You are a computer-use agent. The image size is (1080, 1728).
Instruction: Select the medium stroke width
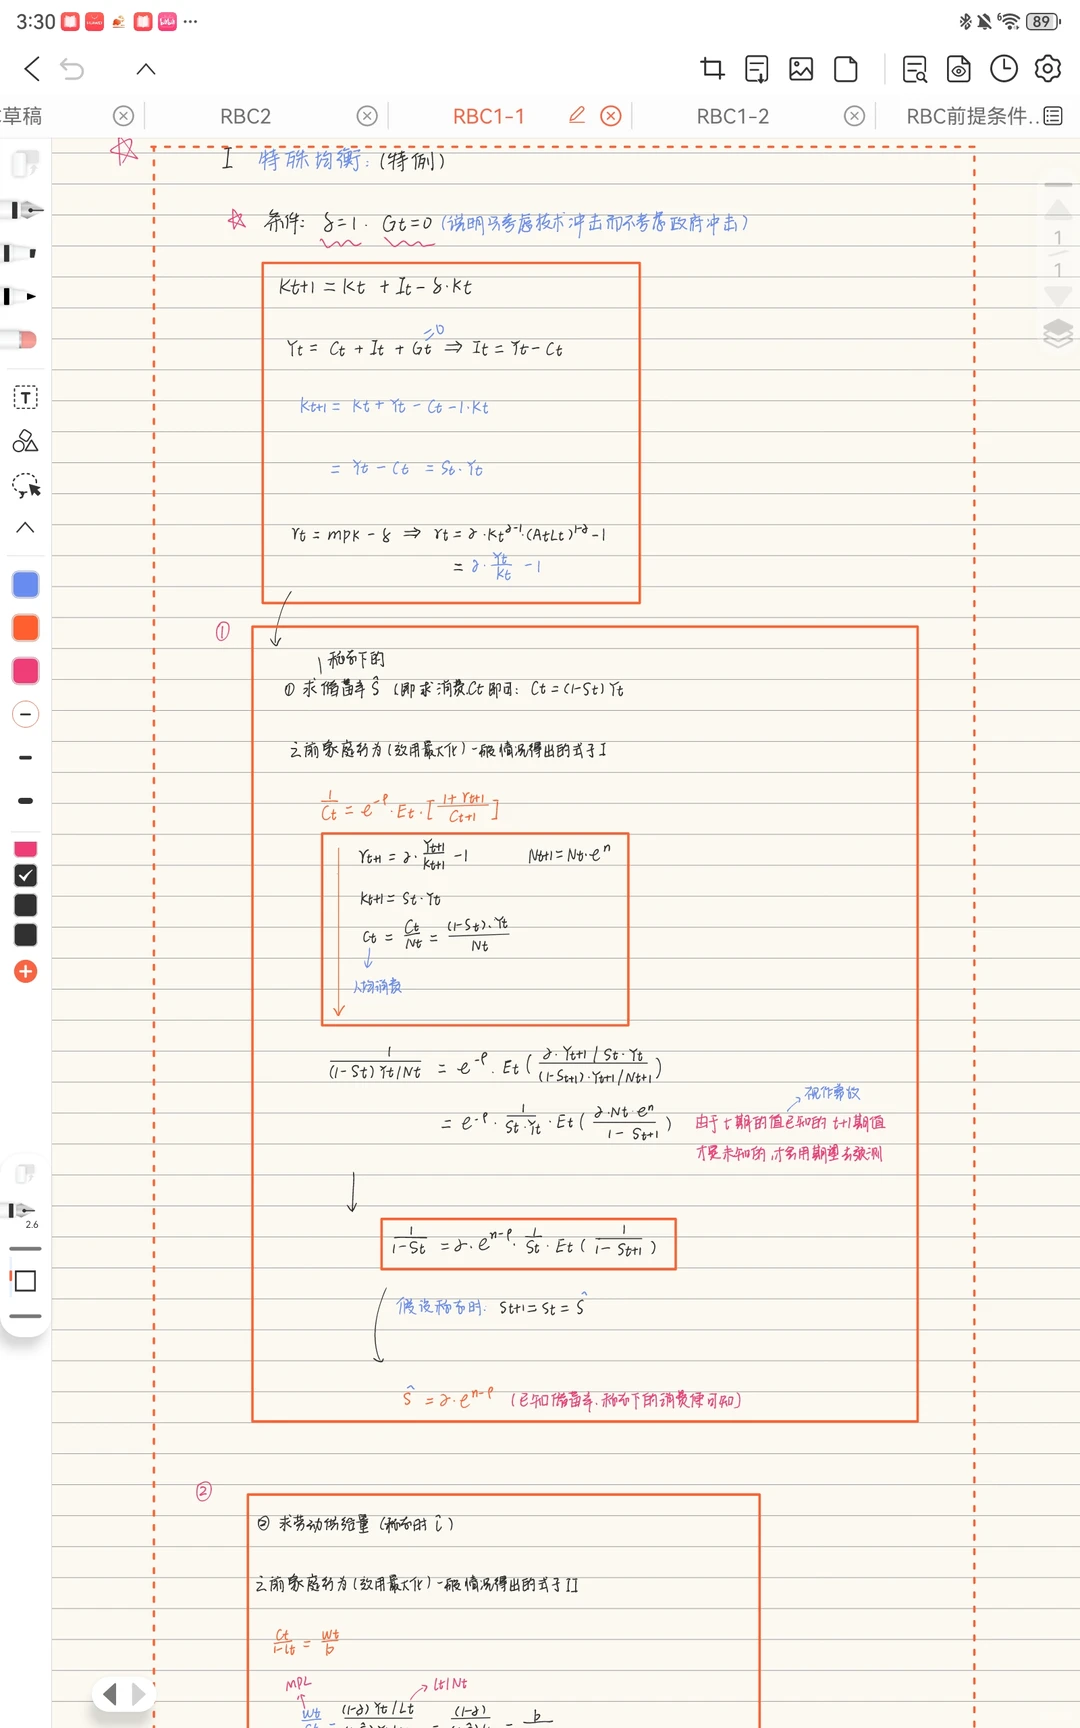point(25,758)
